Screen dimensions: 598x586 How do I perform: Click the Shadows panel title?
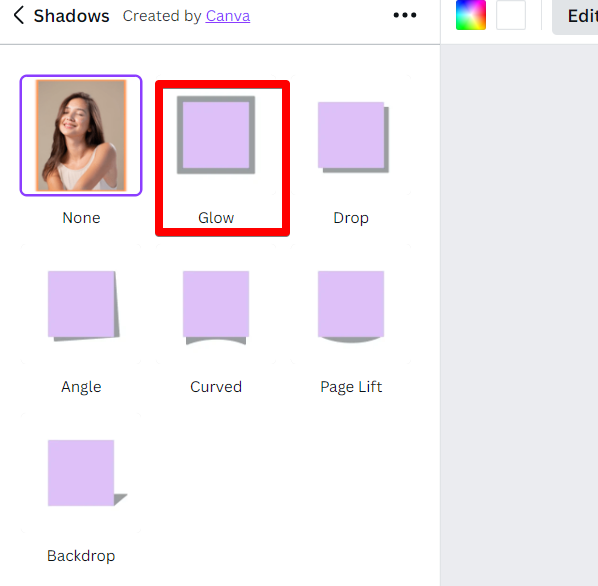(71, 16)
